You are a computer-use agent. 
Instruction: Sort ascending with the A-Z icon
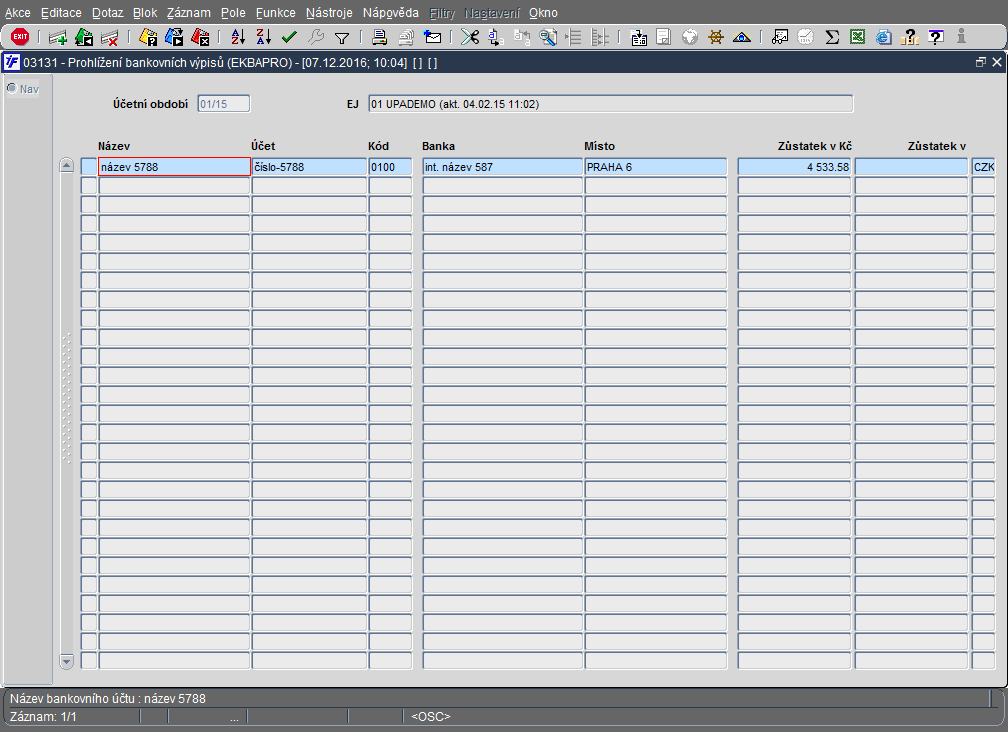point(238,37)
